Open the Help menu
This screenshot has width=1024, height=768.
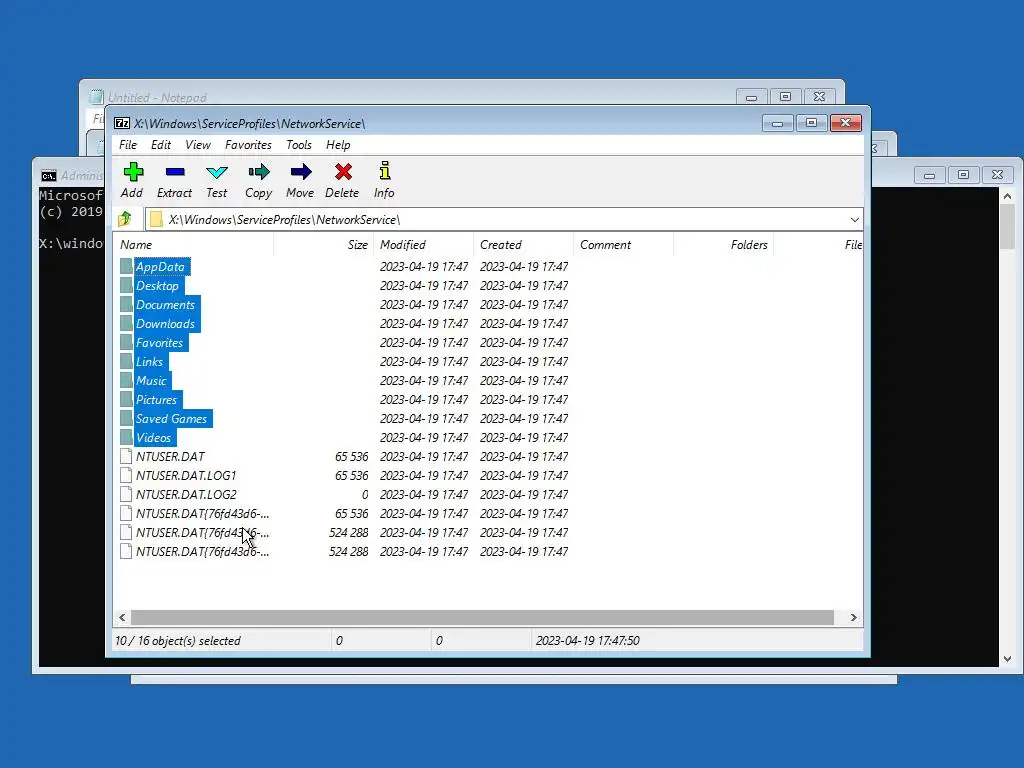point(338,145)
